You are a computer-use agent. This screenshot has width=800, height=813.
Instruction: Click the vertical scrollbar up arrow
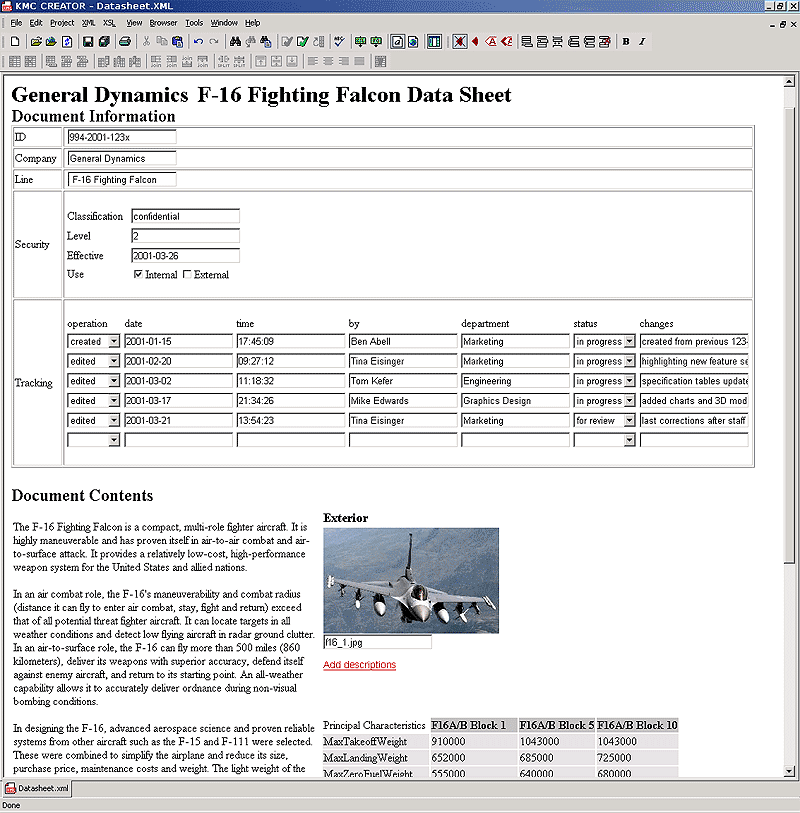point(789,82)
